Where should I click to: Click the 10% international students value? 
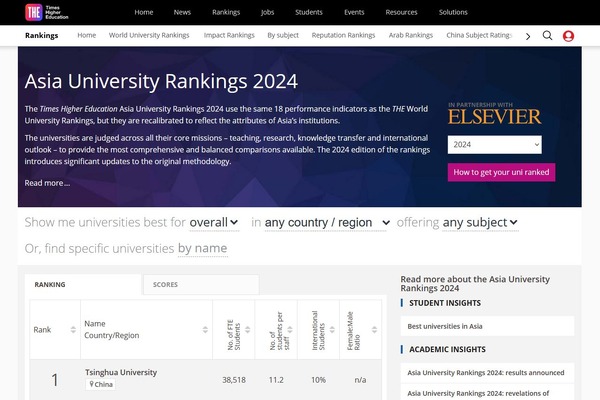pyautogui.click(x=318, y=380)
